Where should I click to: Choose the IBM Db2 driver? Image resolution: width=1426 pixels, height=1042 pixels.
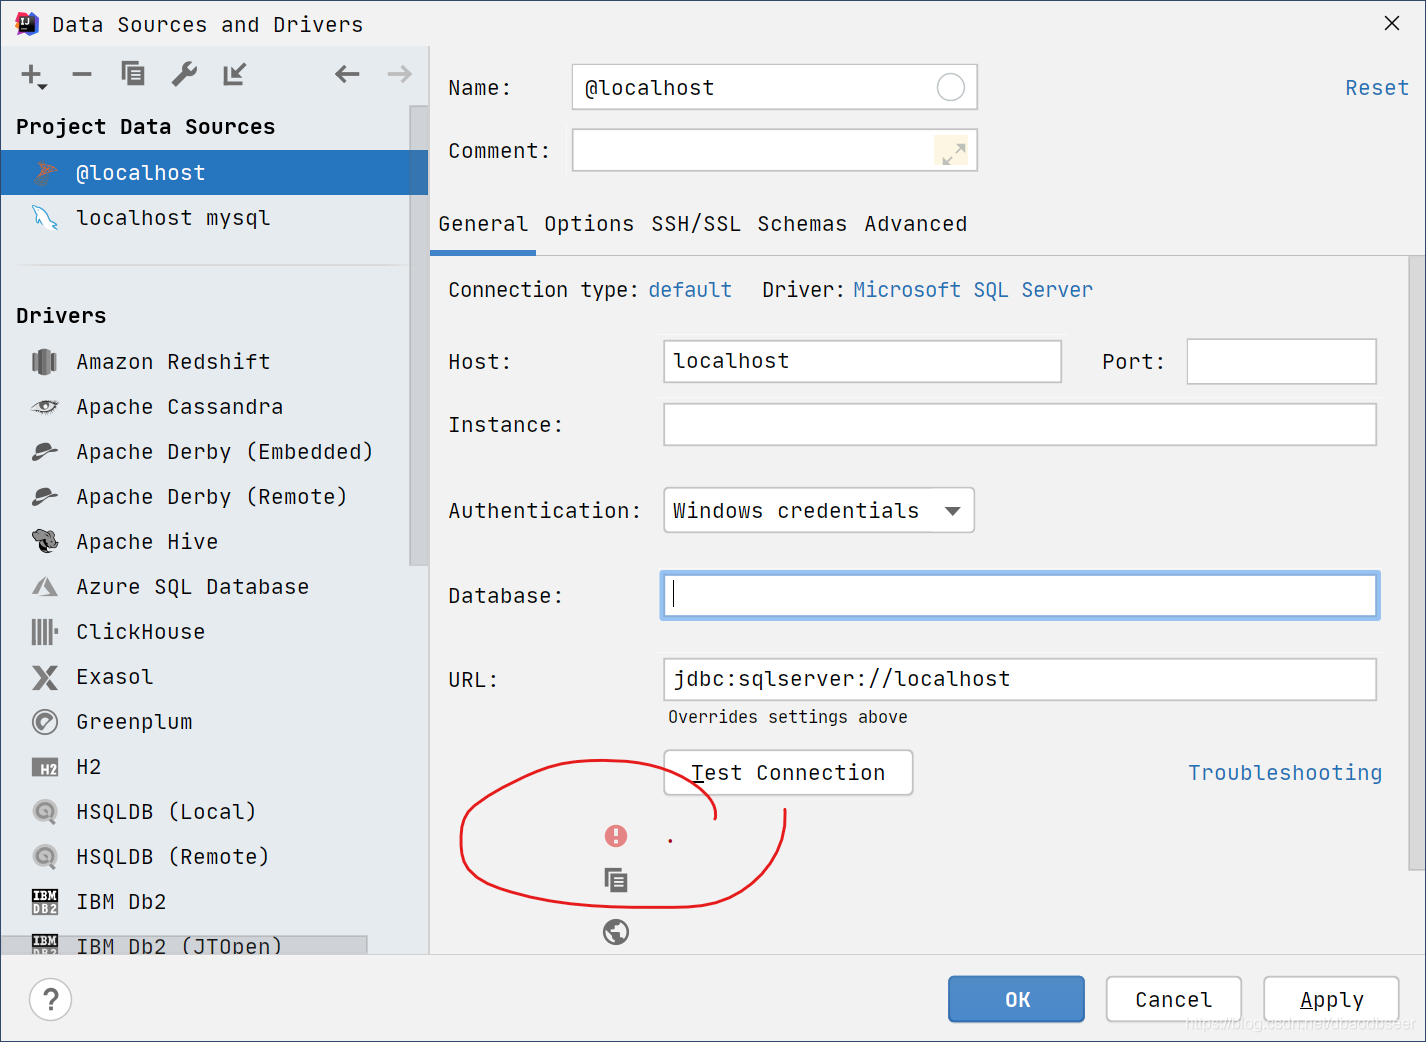point(205,902)
